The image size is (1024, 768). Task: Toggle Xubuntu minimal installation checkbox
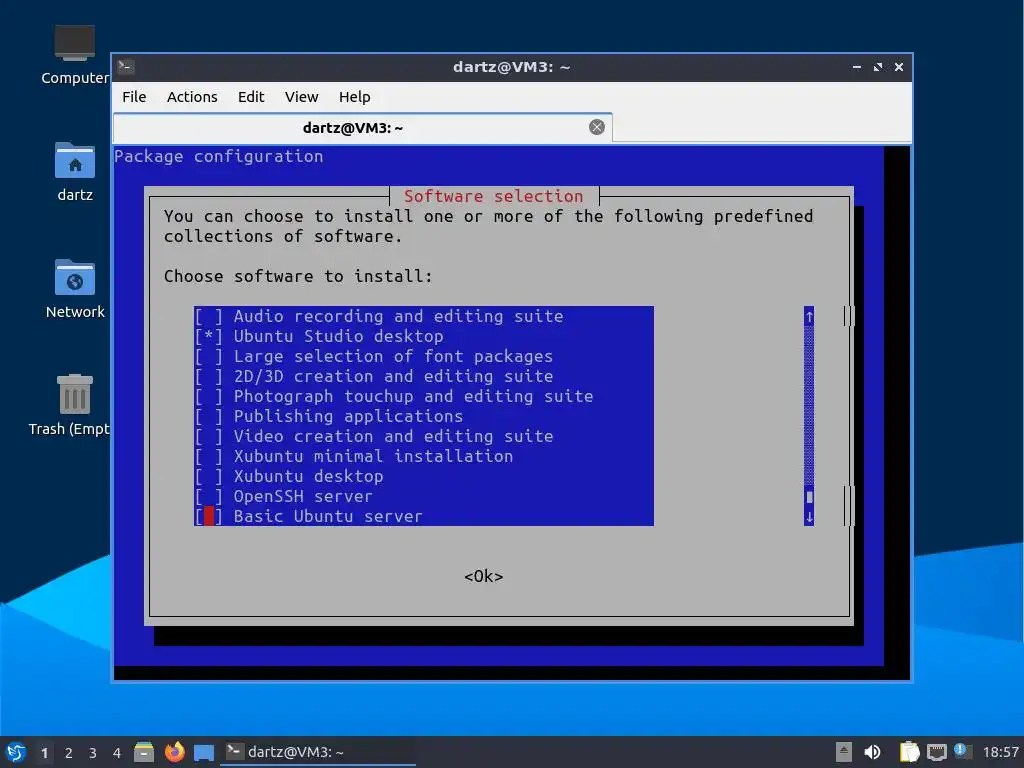(x=209, y=456)
